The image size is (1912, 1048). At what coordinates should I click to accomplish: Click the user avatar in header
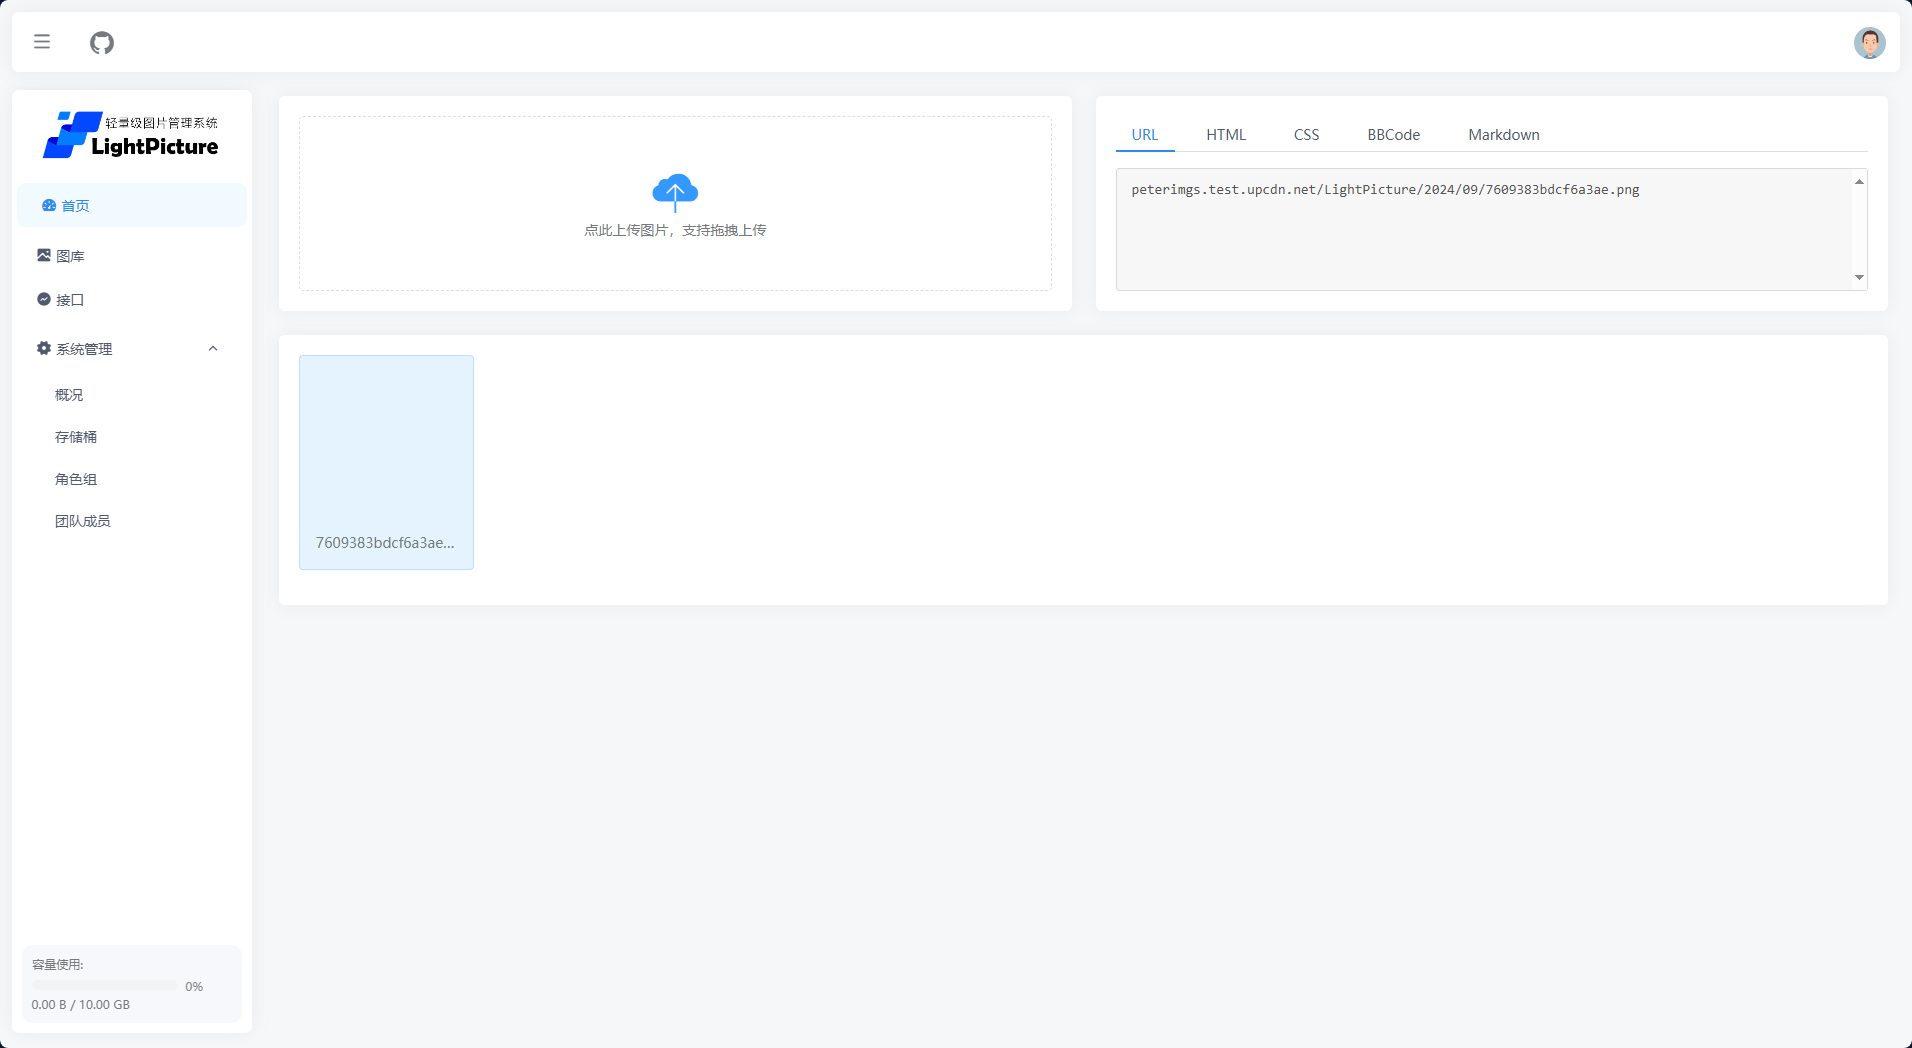click(1868, 43)
